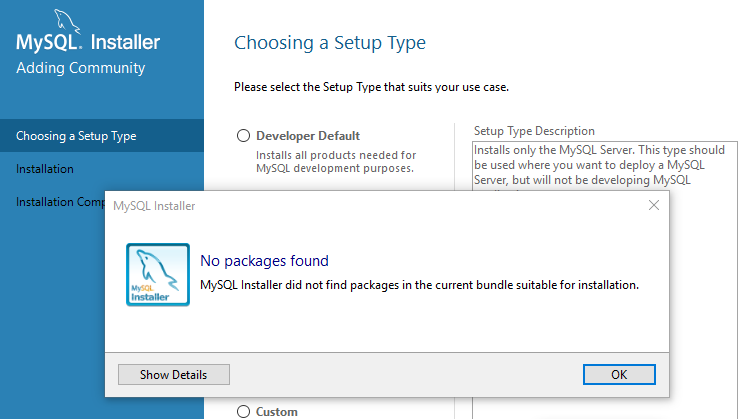Click the Choosing a Setup Type page heading
The image size is (743, 419).
[330, 43]
